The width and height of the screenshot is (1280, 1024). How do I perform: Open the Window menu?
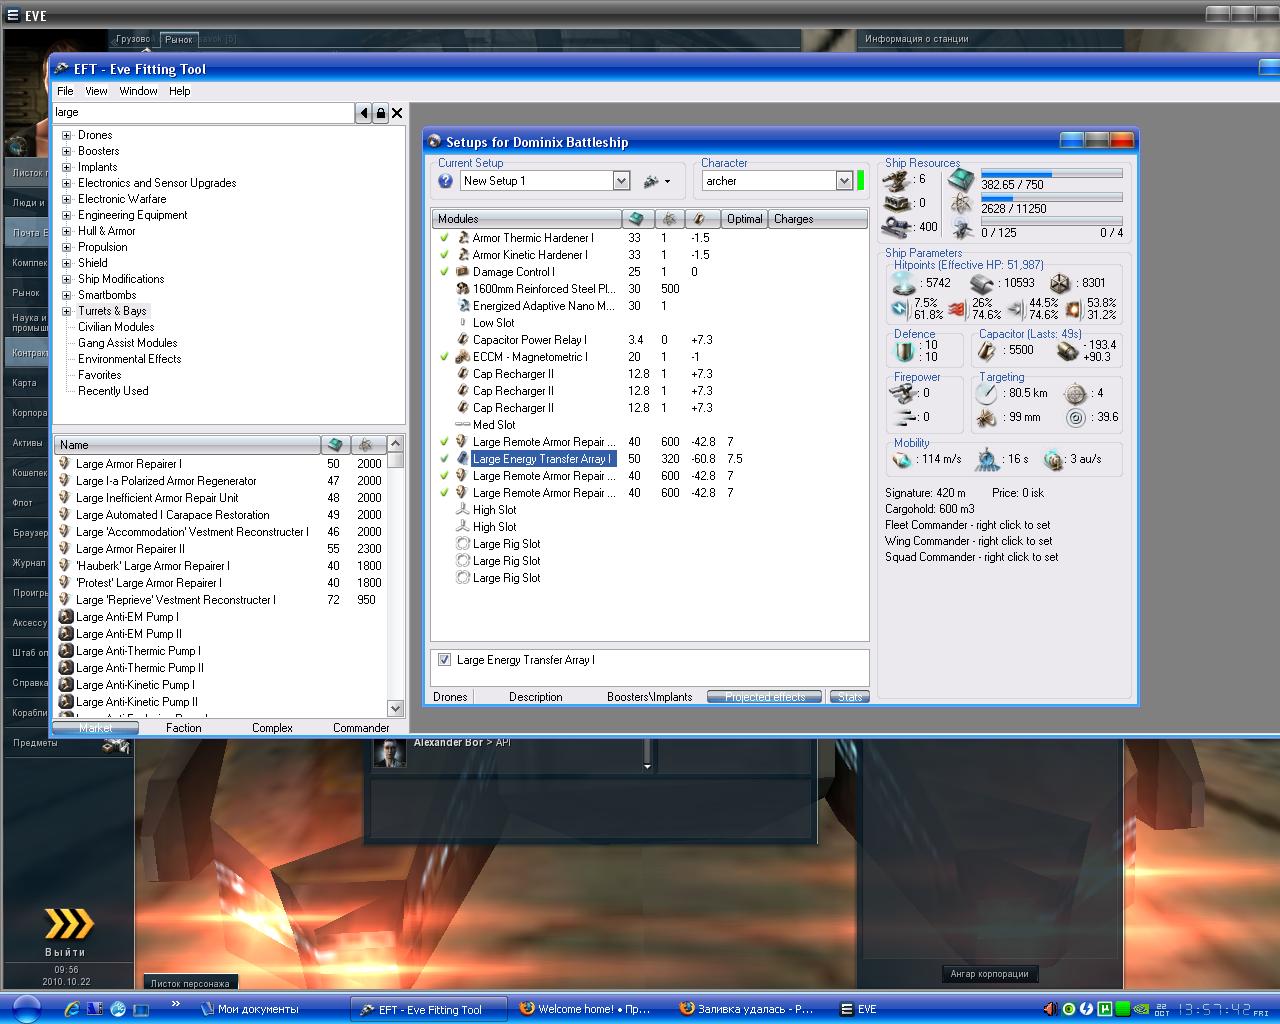click(x=138, y=91)
